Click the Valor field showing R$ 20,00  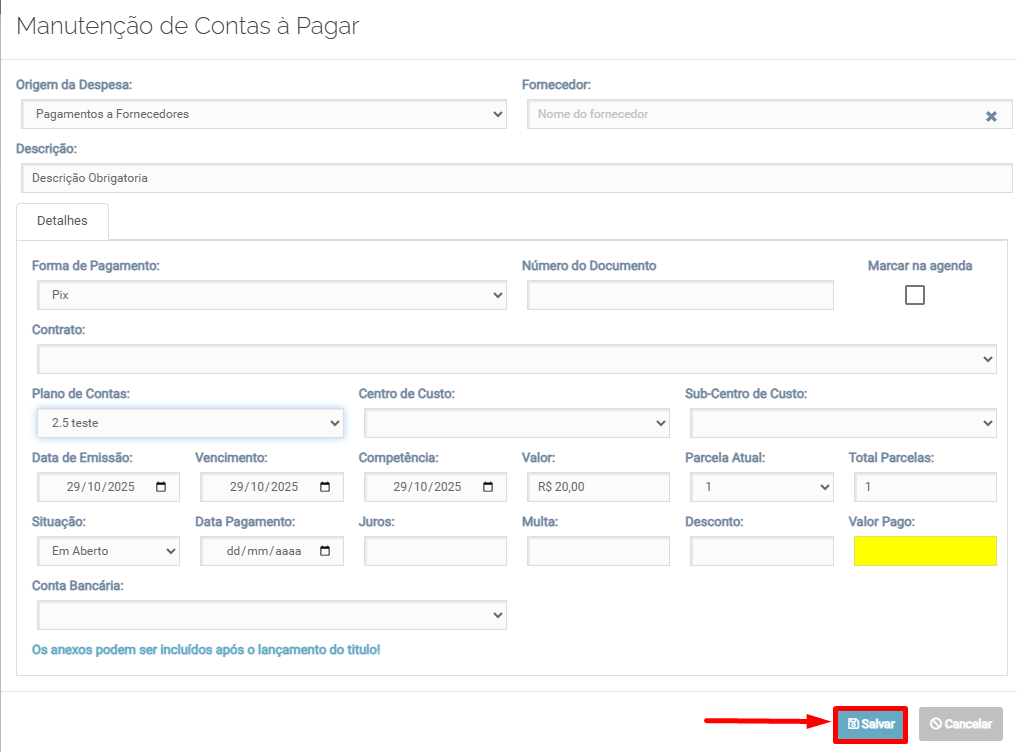(x=596, y=487)
